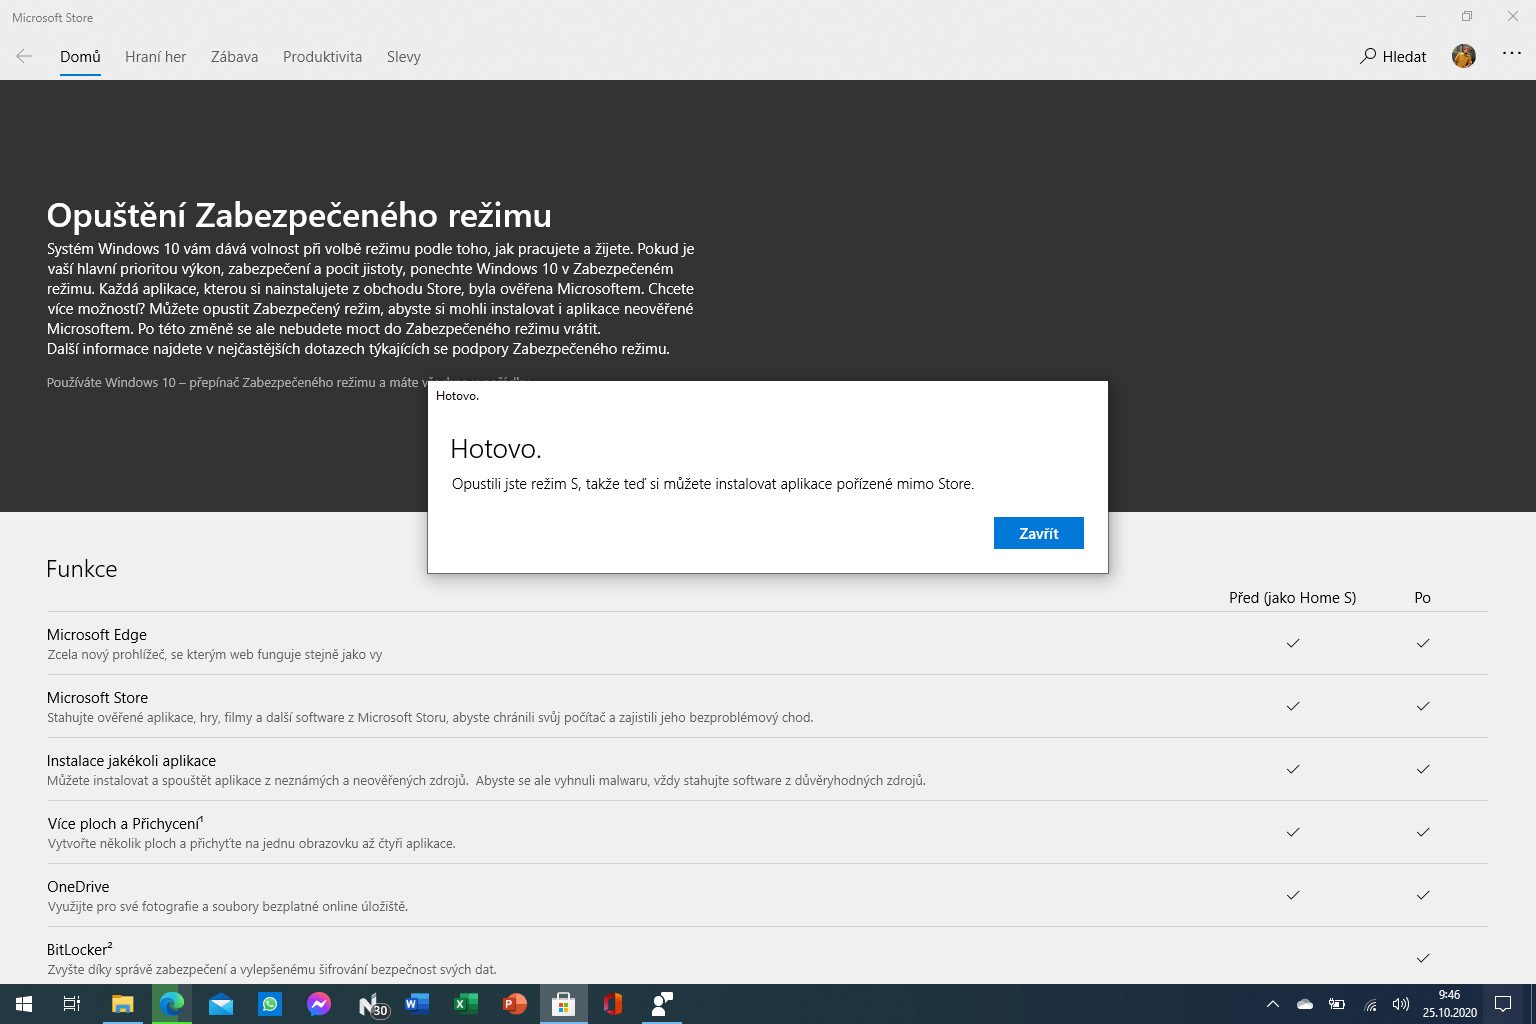Click the Microsoft Store taskbar icon

tap(563, 1004)
